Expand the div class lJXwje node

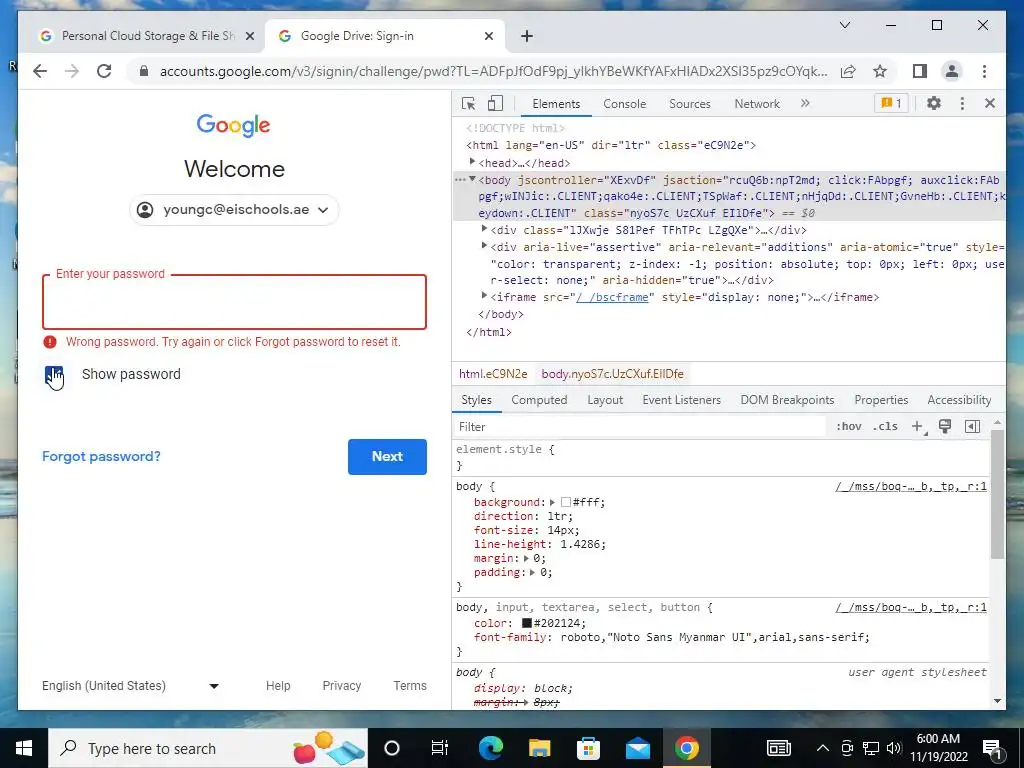tap(485, 229)
